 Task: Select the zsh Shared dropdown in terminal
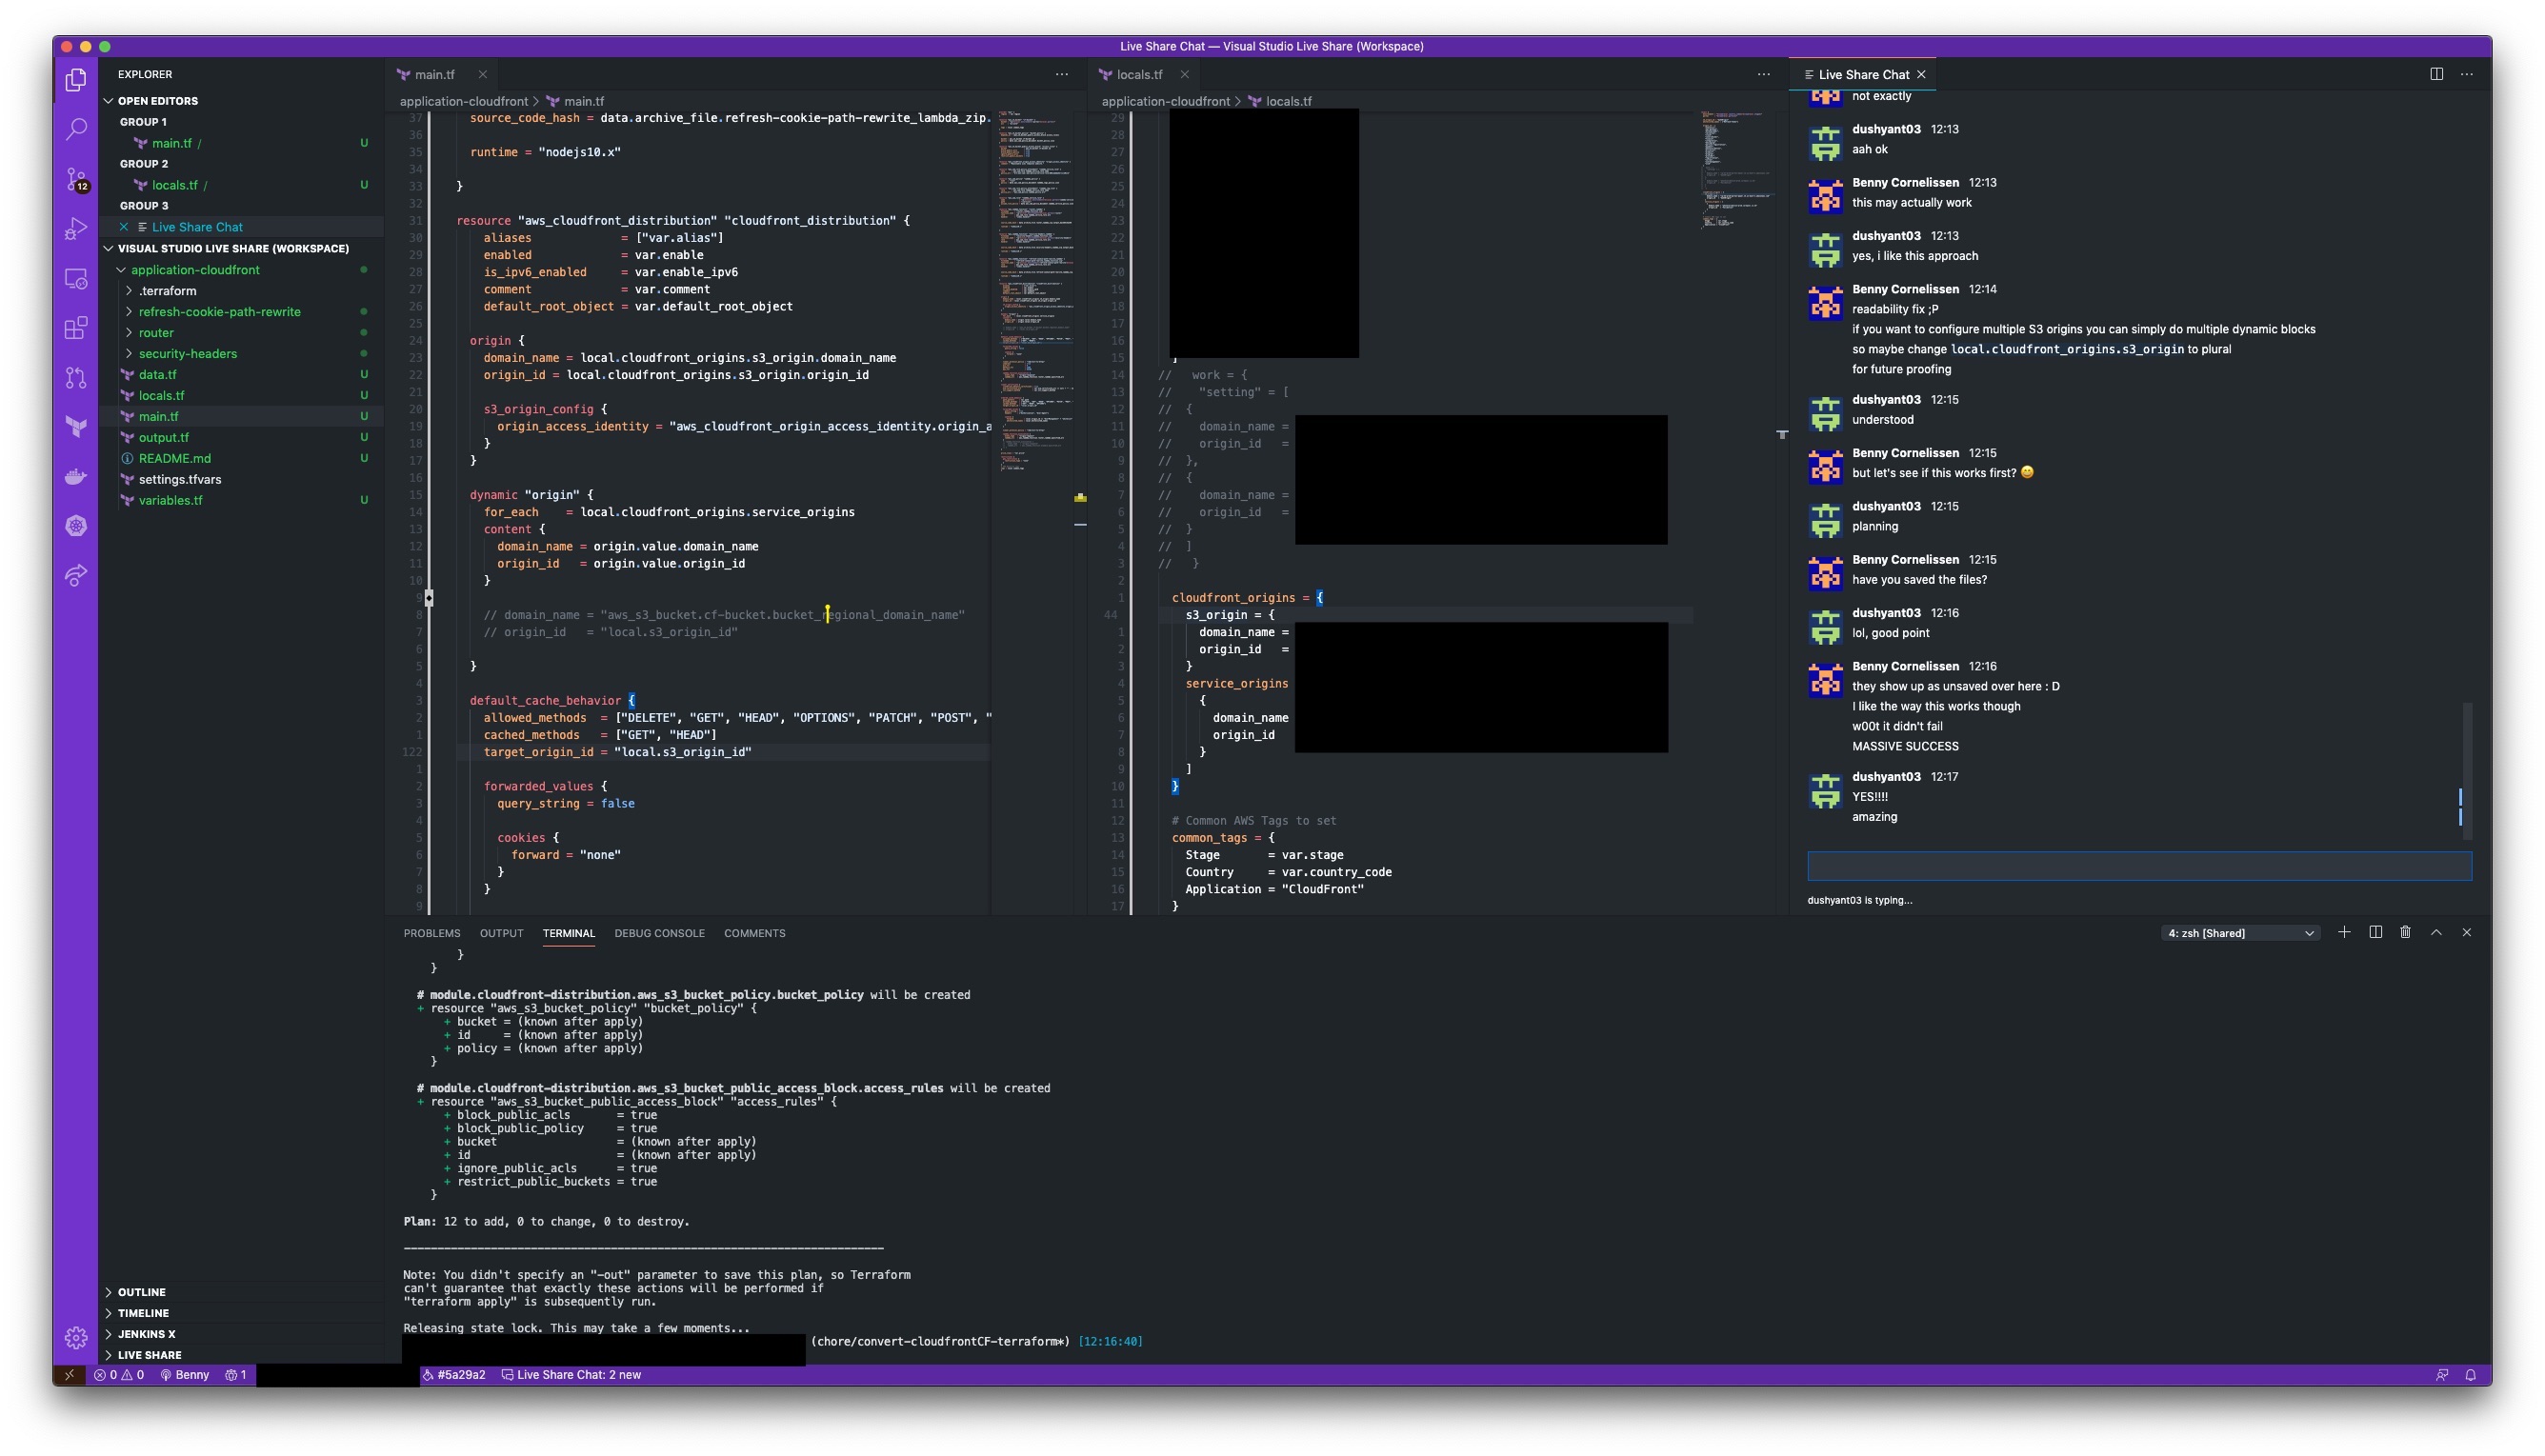coord(2239,931)
